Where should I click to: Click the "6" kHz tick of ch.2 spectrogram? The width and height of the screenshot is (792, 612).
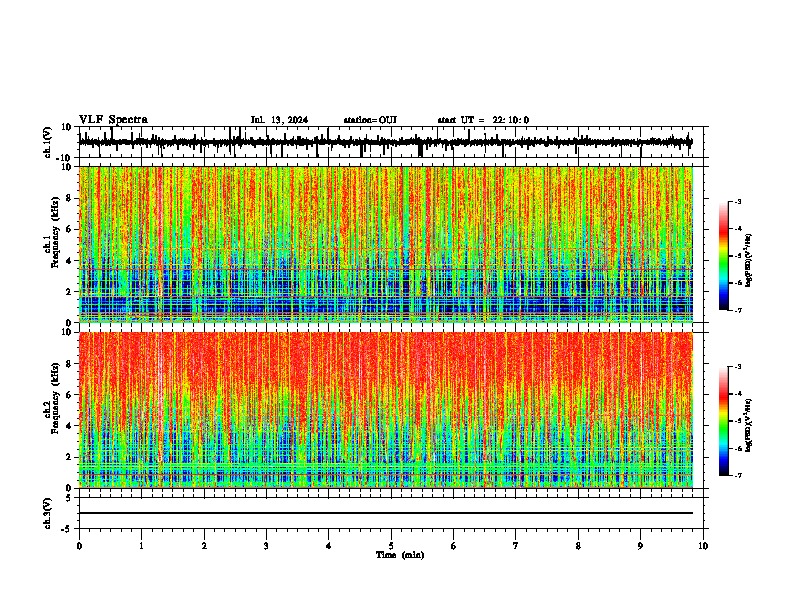pyautogui.click(x=69, y=395)
